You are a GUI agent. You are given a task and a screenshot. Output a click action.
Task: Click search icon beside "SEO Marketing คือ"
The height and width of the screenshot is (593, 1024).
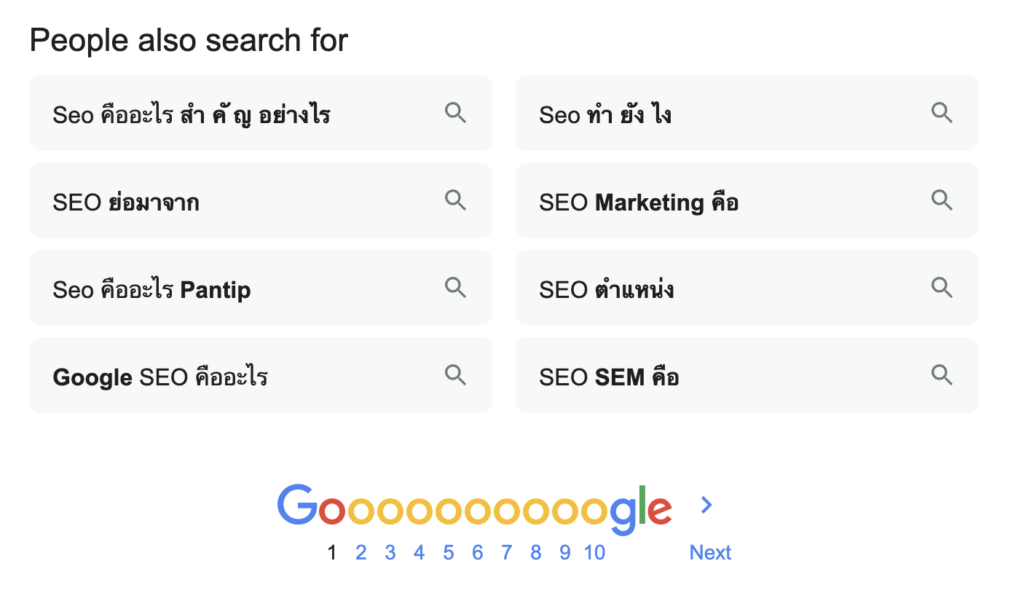pos(941,201)
